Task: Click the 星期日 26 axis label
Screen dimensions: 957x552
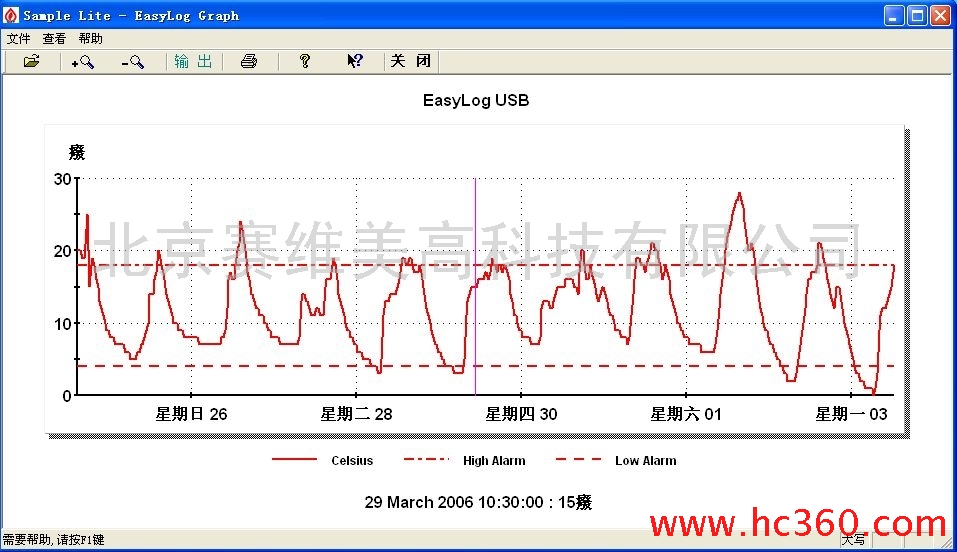Action: point(191,414)
